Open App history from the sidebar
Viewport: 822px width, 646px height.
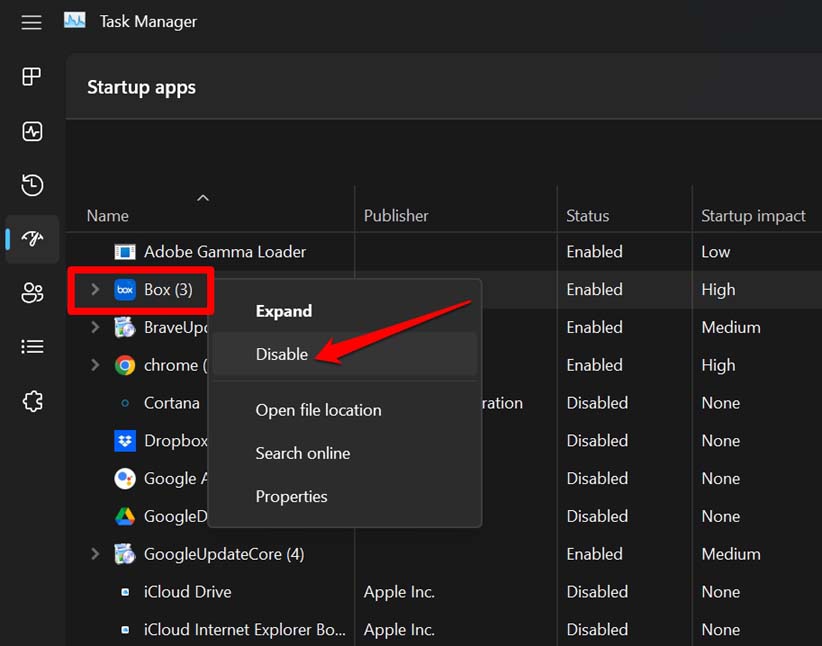click(x=31, y=185)
